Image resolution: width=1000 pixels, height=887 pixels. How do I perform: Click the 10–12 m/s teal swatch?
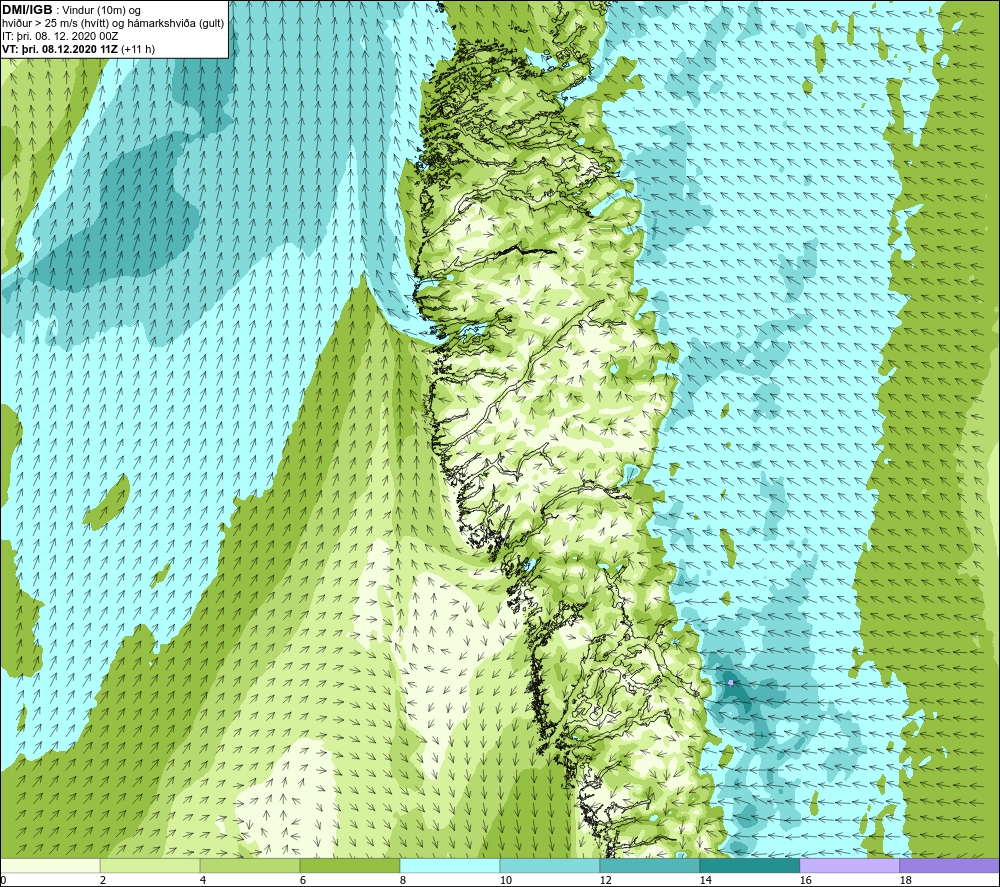[x=550, y=865]
